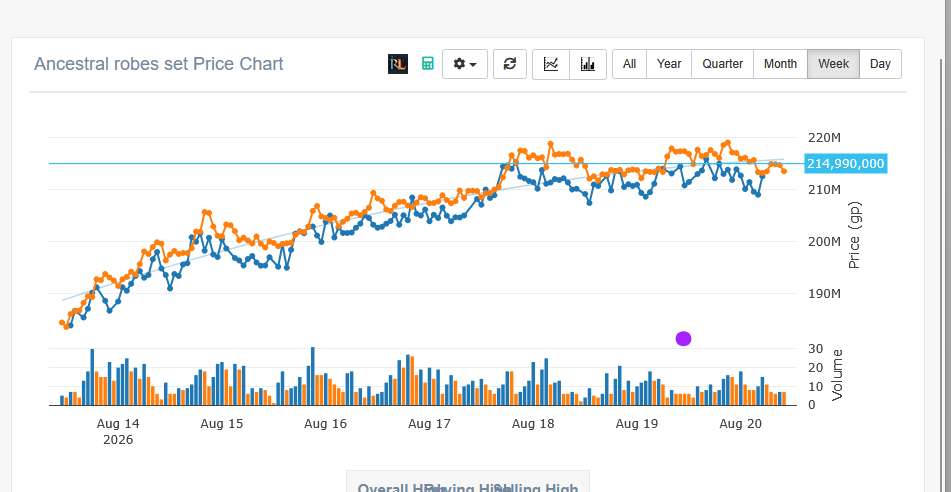Open the gear settings dropdown
This screenshot has width=951, height=492.
(465, 64)
